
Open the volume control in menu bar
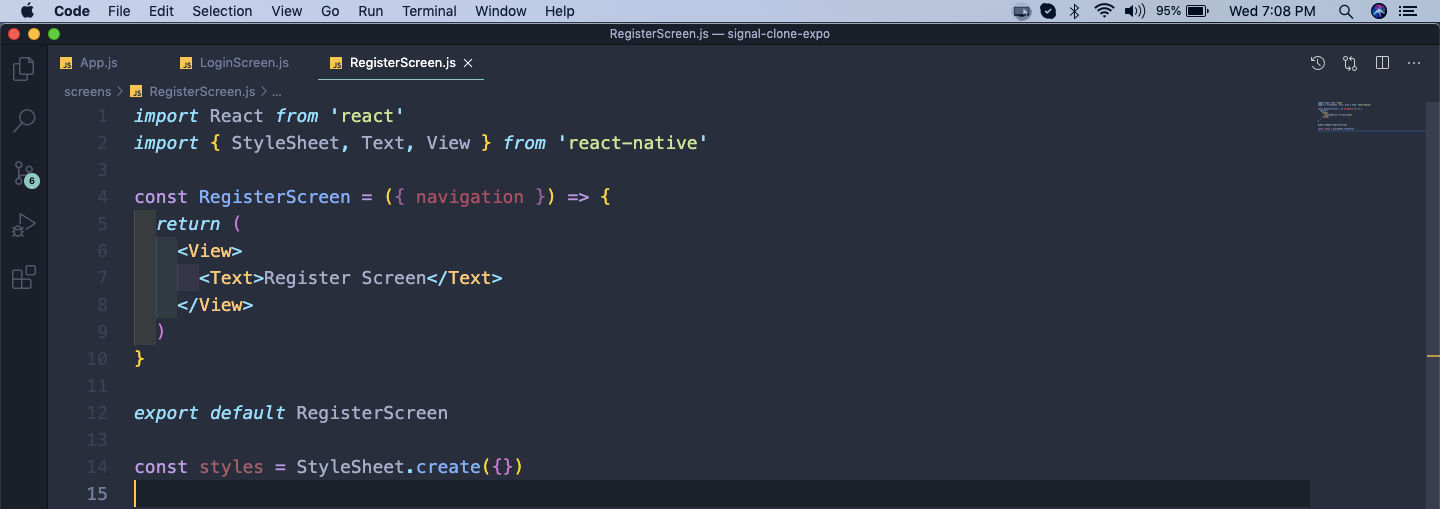coord(1135,11)
